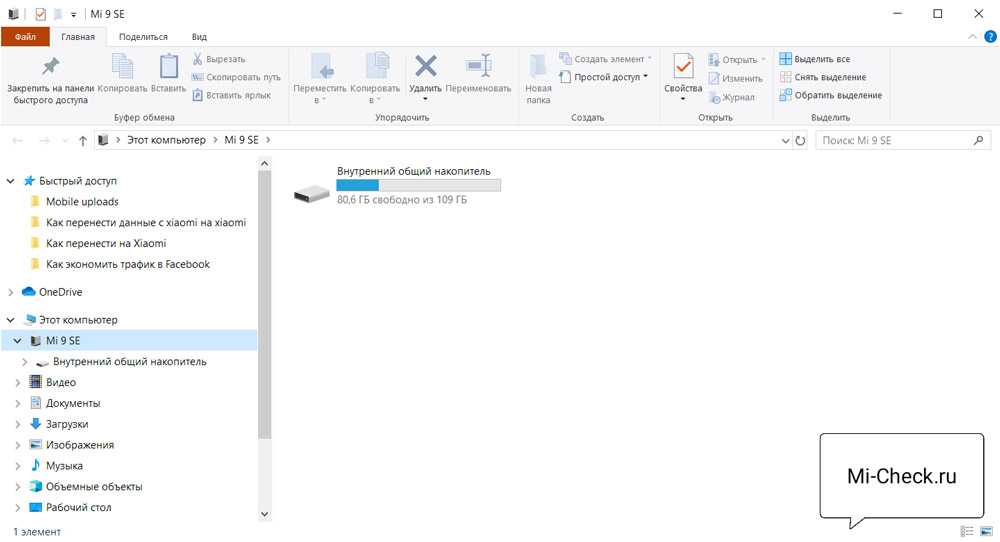Switch to the Вид (View) ribbon tab
This screenshot has height=542, width=1000.
199,37
